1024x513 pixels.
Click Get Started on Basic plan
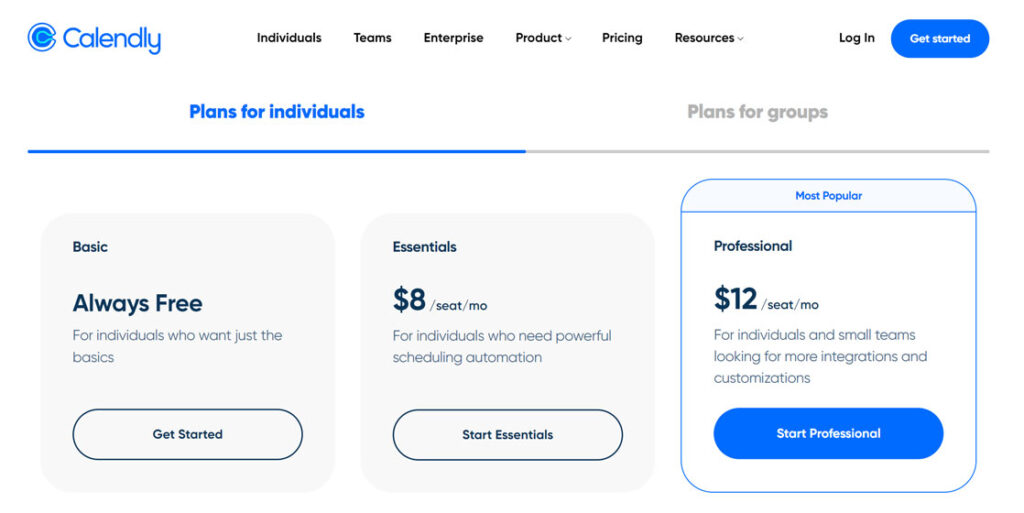pyautogui.click(x=187, y=434)
